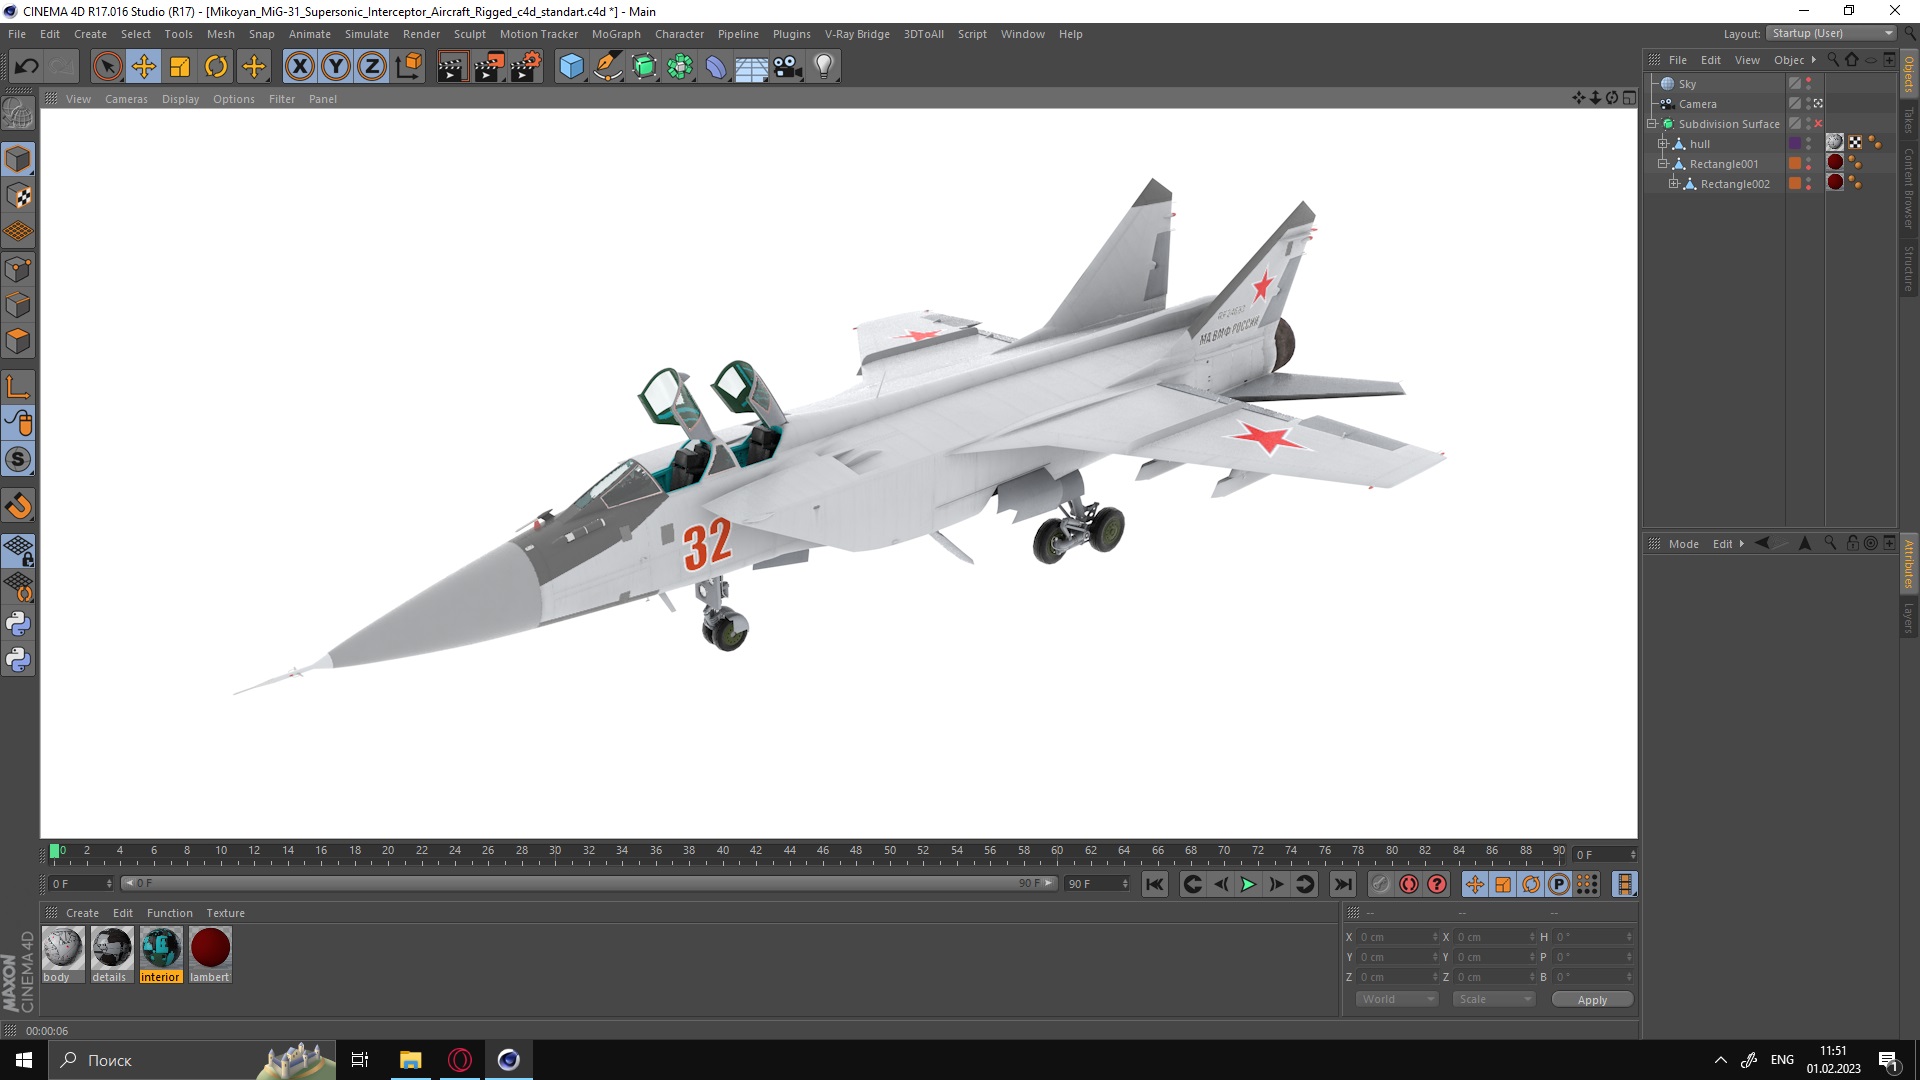The image size is (1920, 1080).
Task: Click the coordinate system icon
Action: 408,67
